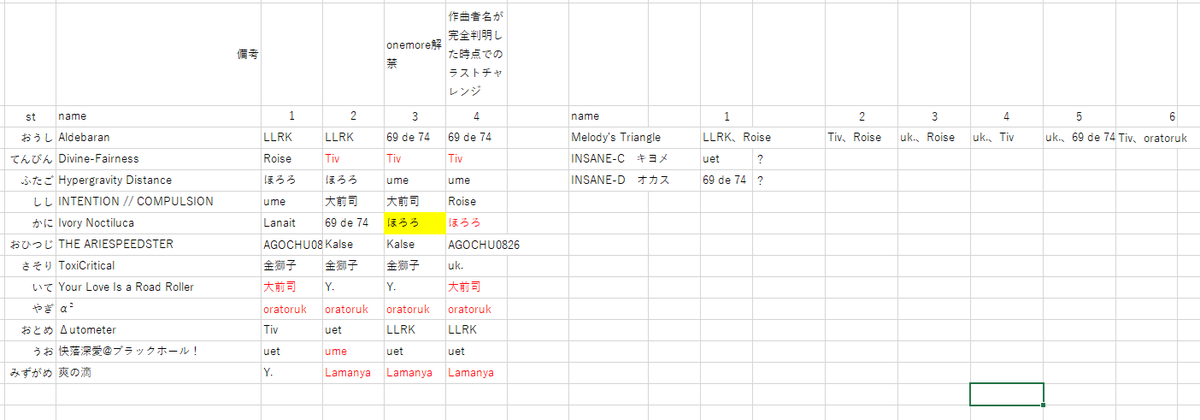Click the column 5 header in right table
The width and height of the screenshot is (1200, 420).
[x=1080, y=116]
